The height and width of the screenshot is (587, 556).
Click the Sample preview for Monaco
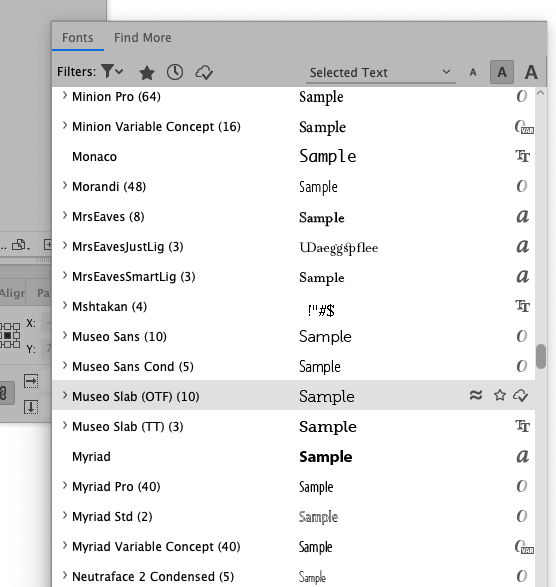point(328,156)
